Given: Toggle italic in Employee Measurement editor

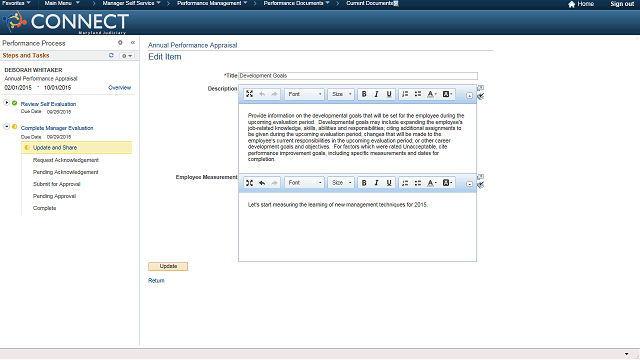Looking at the screenshot, I should (376, 183).
